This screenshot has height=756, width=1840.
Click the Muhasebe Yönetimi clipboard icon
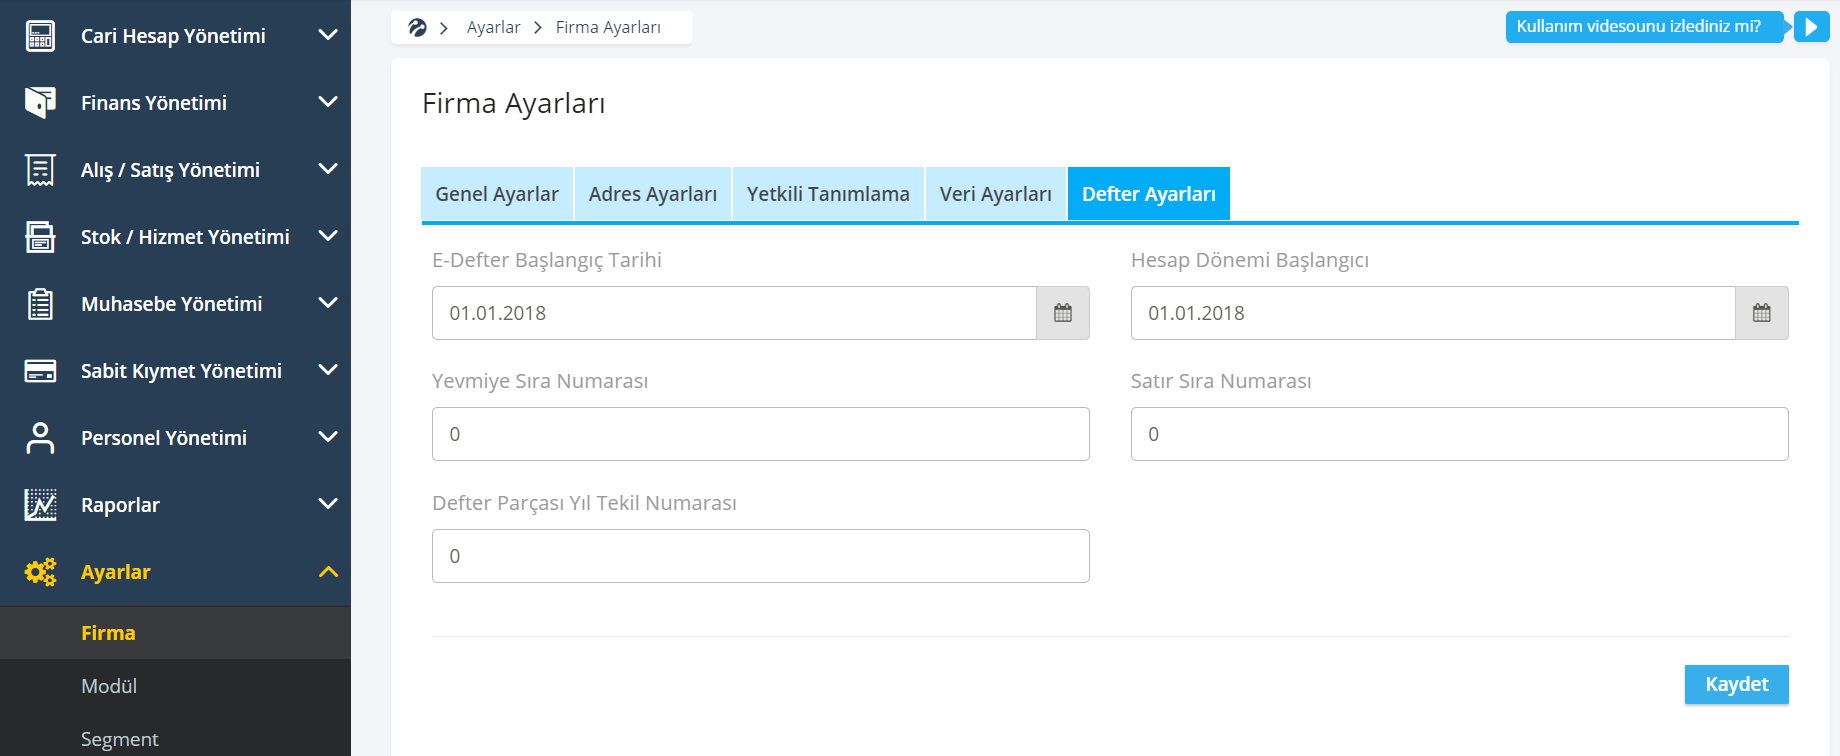40,304
